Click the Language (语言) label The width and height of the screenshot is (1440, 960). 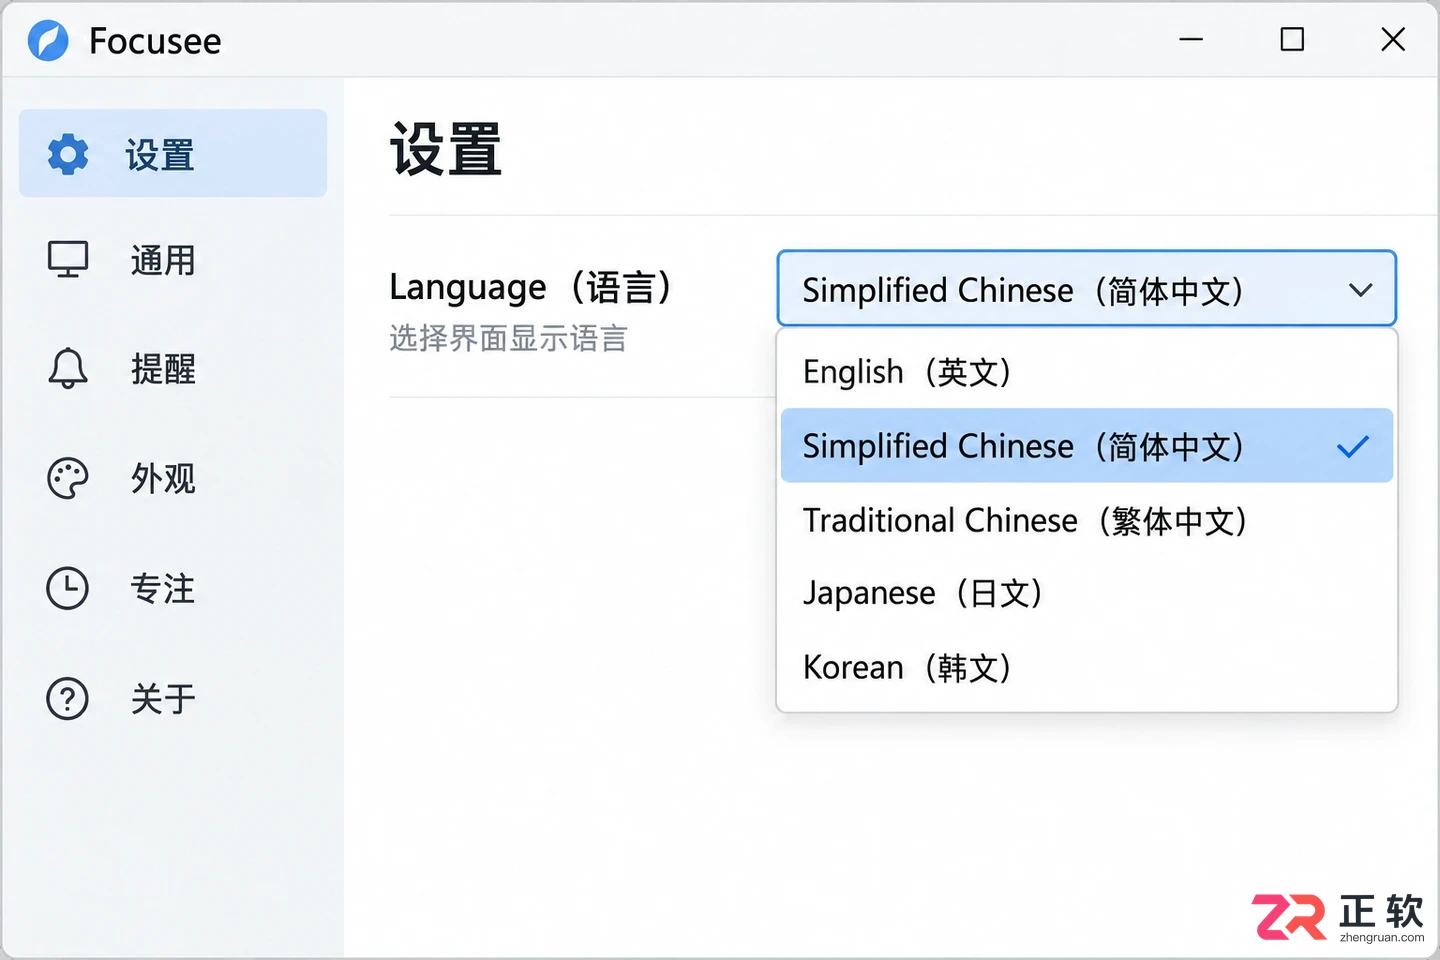[x=530, y=288]
